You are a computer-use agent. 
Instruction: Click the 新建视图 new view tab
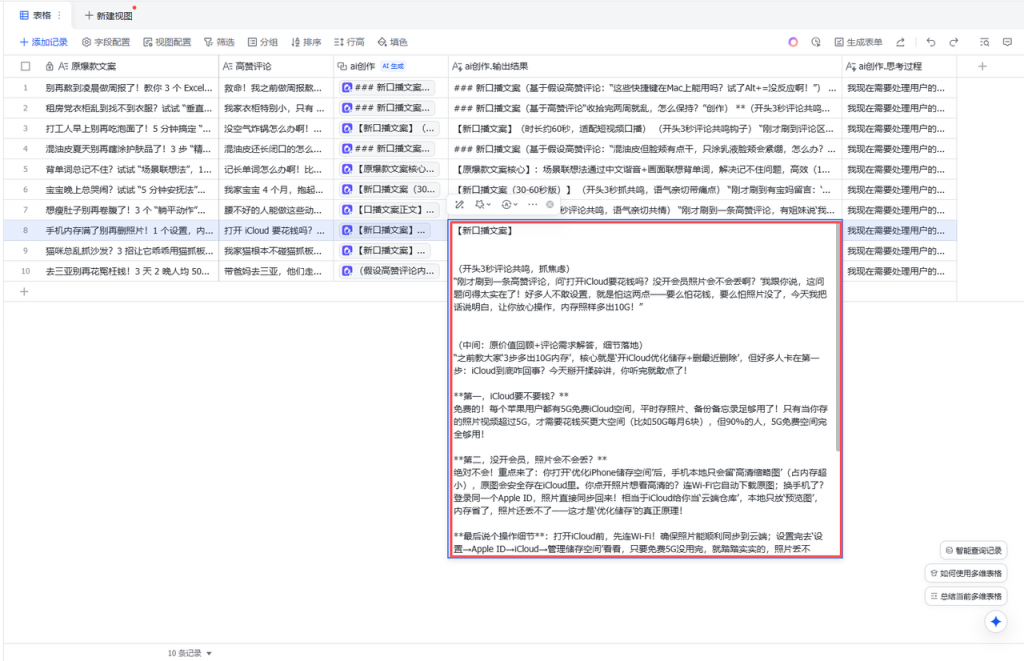[108, 15]
